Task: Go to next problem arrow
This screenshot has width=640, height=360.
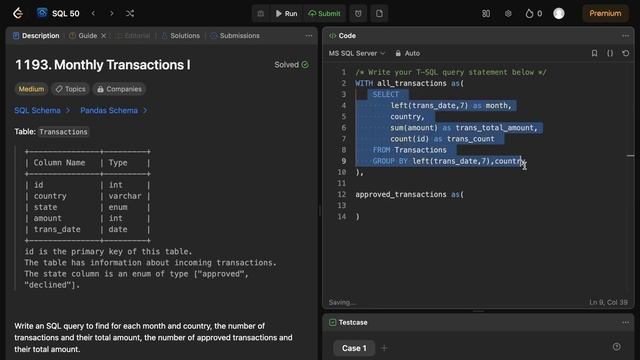Action: (111, 13)
